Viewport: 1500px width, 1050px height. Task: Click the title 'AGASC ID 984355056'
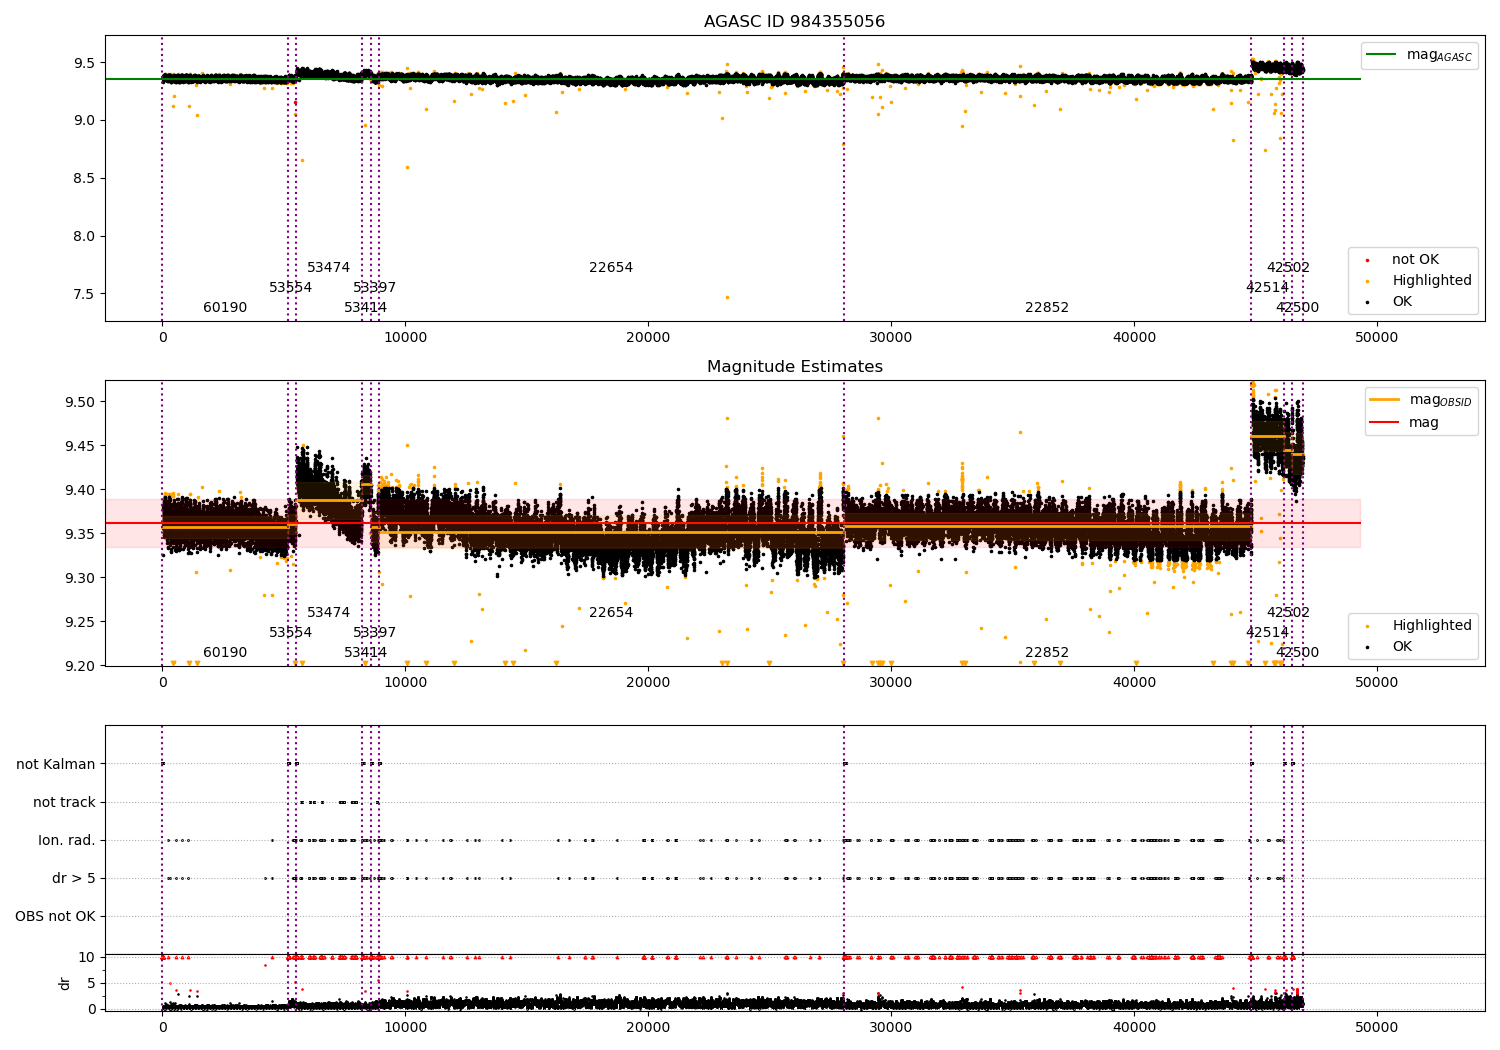(794, 22)
